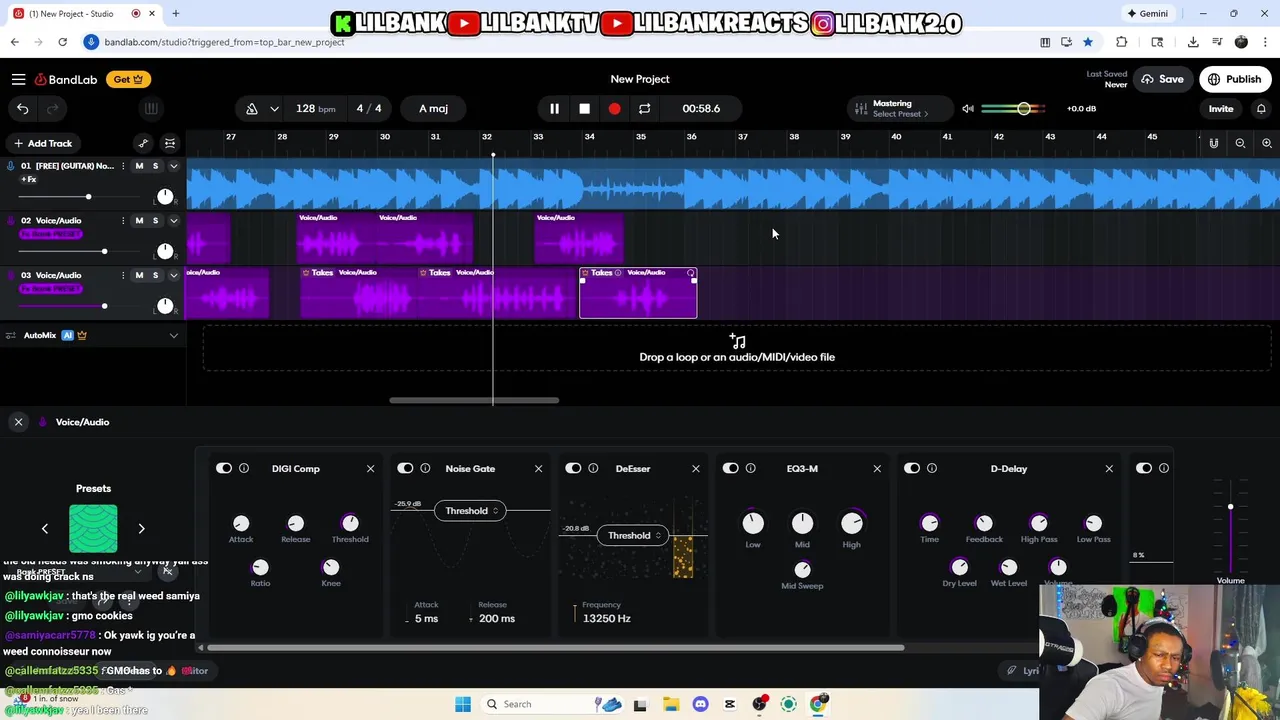This screenshot has width=1280, height=720.
Task: Open the automation curve tool next to Add Track
Action: pyautogui.click(x=143, y=143)
